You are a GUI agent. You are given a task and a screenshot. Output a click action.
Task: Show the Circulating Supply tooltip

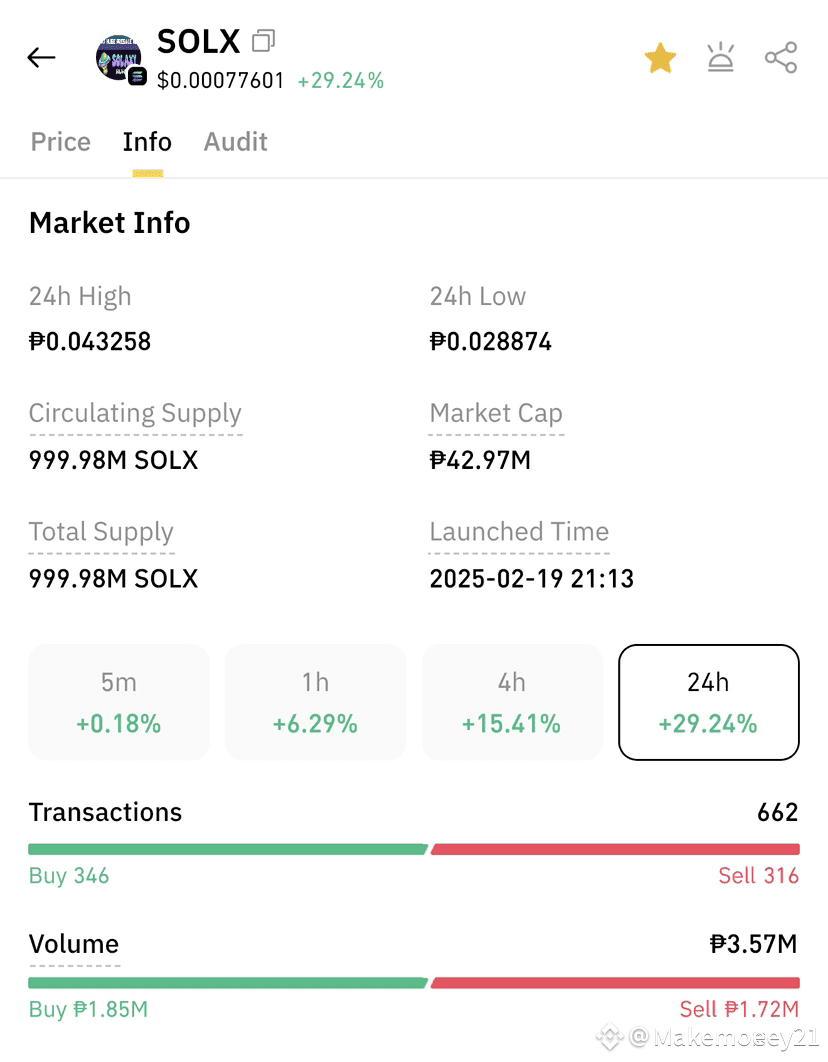135,413
